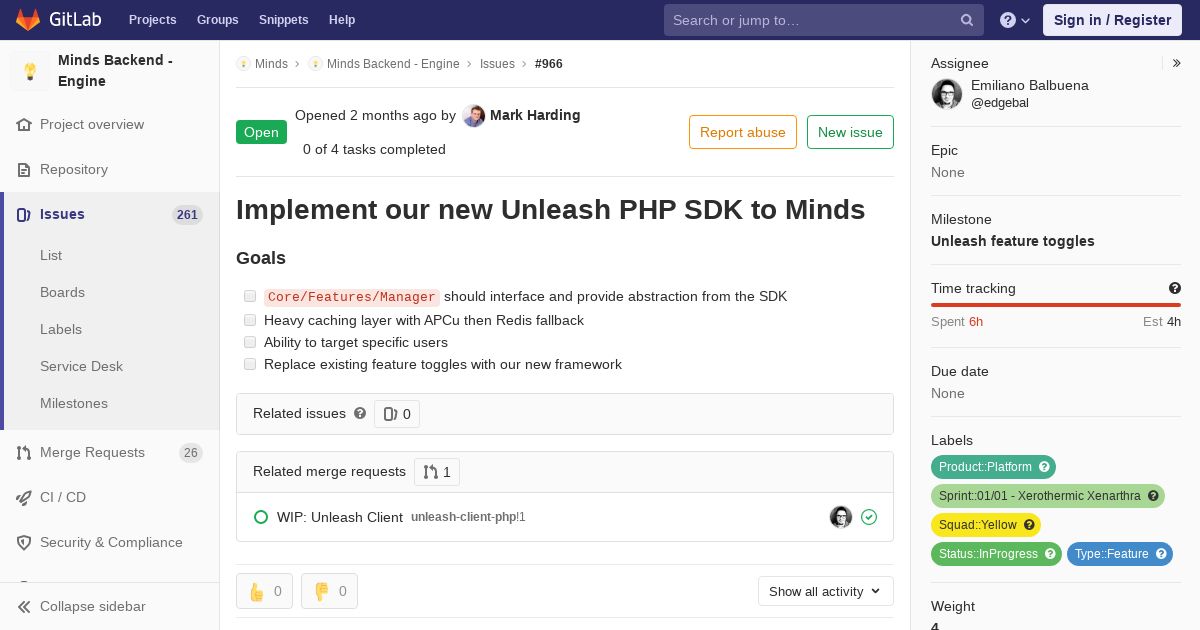Viewport: 1200px width, 630px height.
Task: Click Issues breadcrumb link
Action: coord(497,64)
